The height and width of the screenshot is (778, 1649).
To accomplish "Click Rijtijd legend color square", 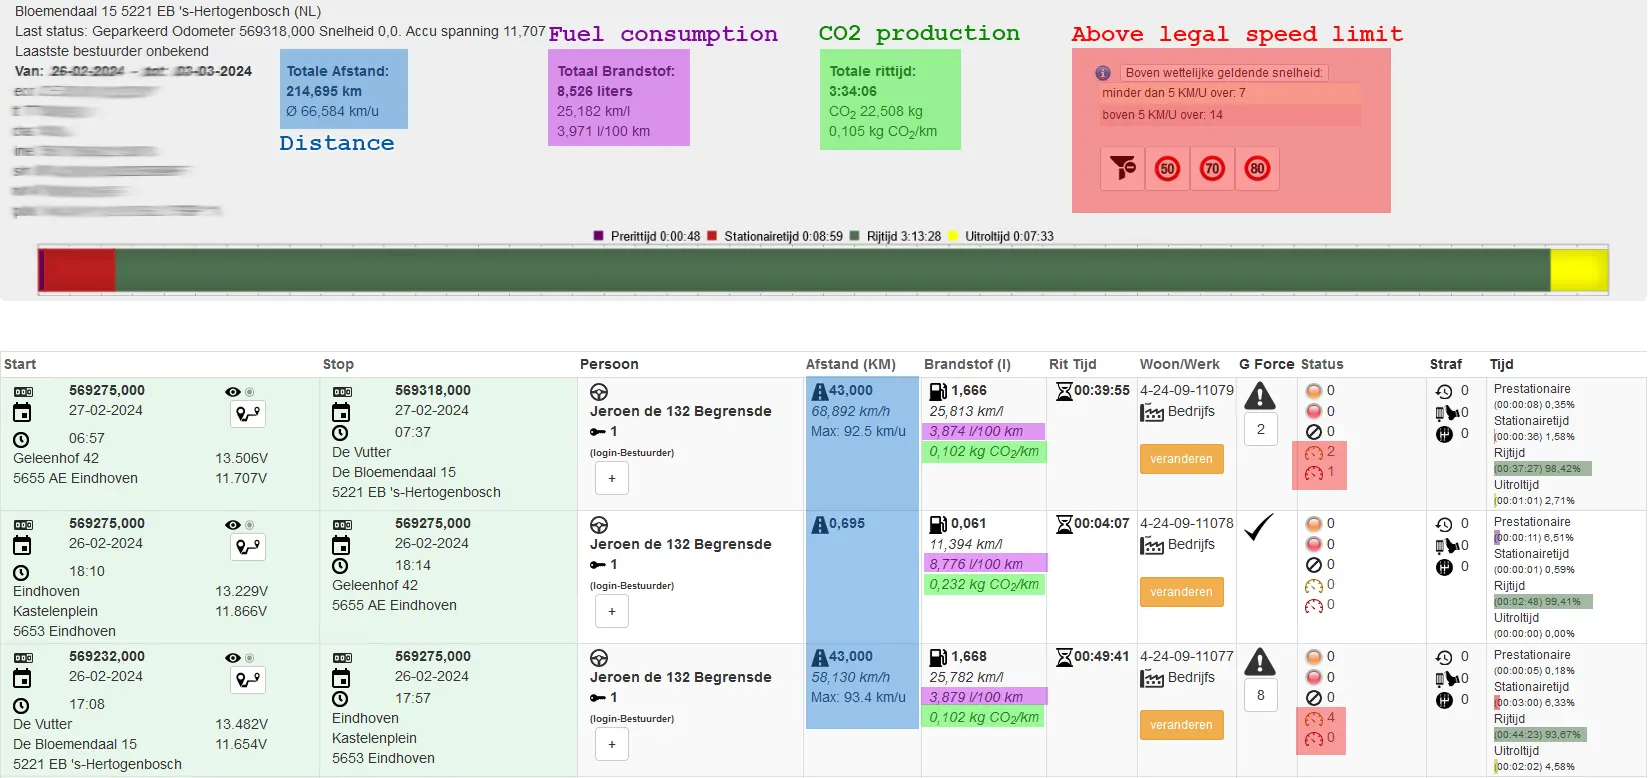I will (x=854, y=236).
